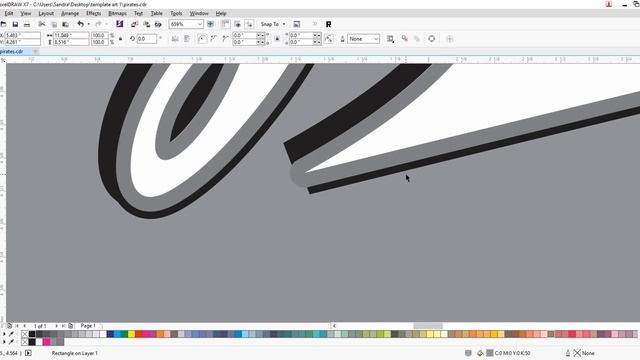
Task: Open the Undo history dropdown arrow
Action: click(89, 24)
